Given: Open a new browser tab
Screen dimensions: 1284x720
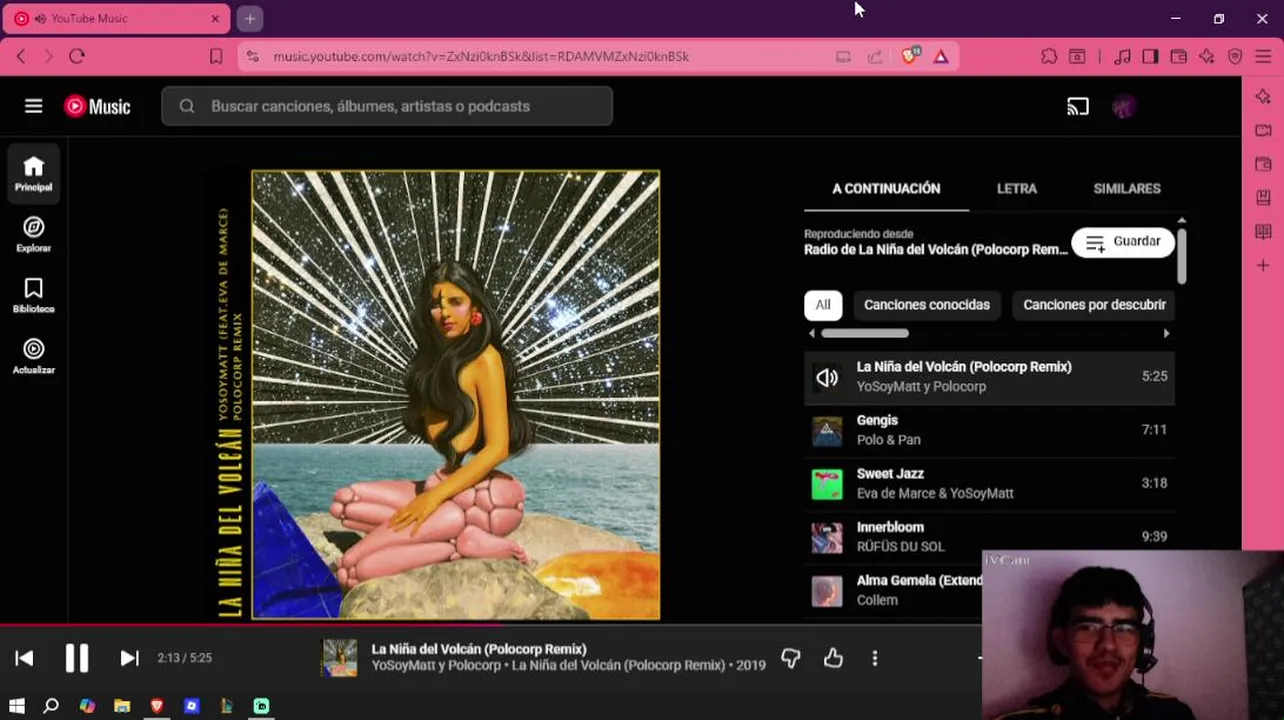Looking at the screenshot, I should coord(250,18).
